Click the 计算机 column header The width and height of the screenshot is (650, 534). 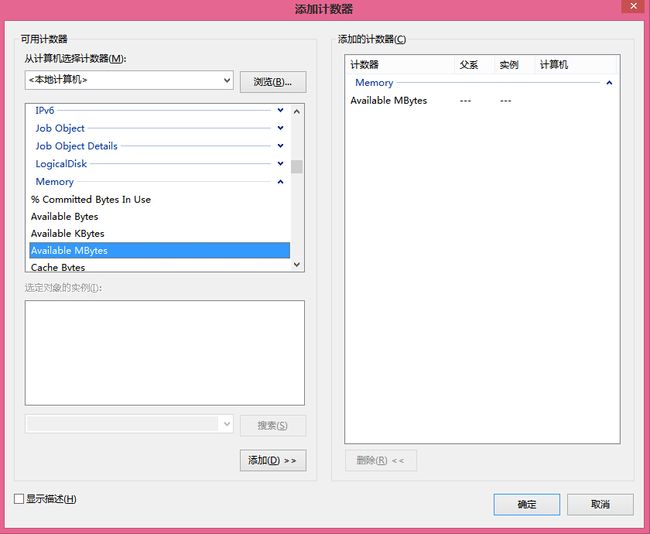pyautogui.click(x=575, y=65)
